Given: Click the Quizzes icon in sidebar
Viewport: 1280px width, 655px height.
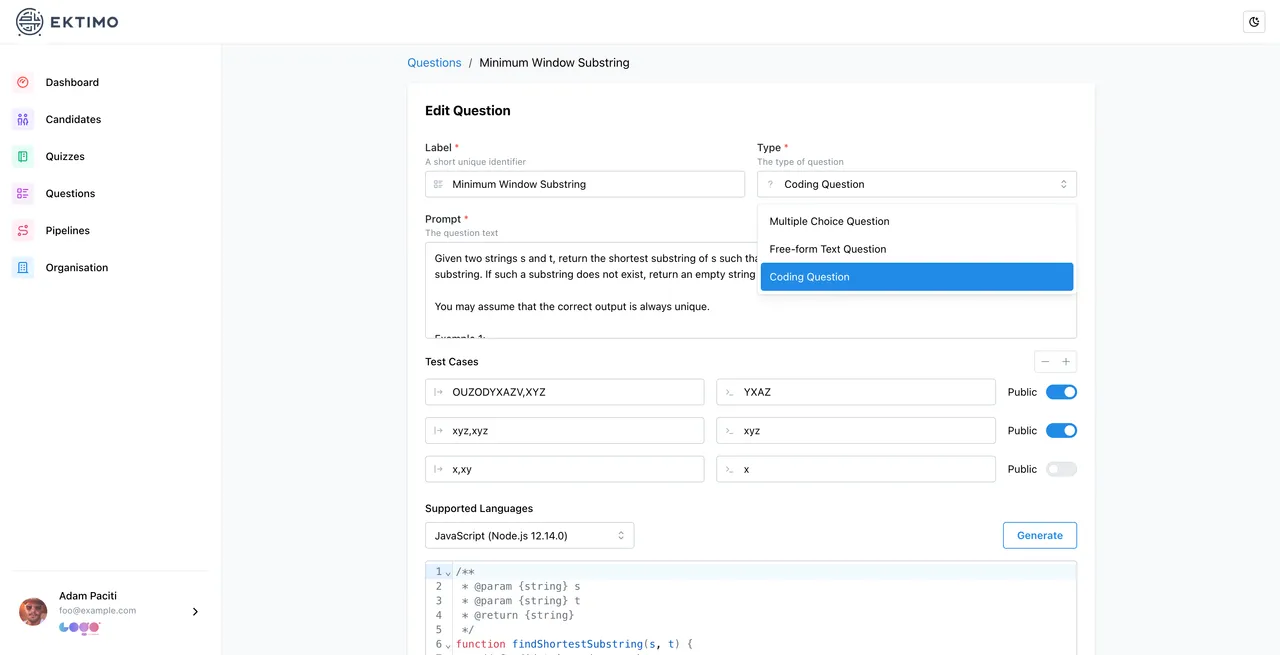Looking at the screenshot, I should [x=23, y=156].
